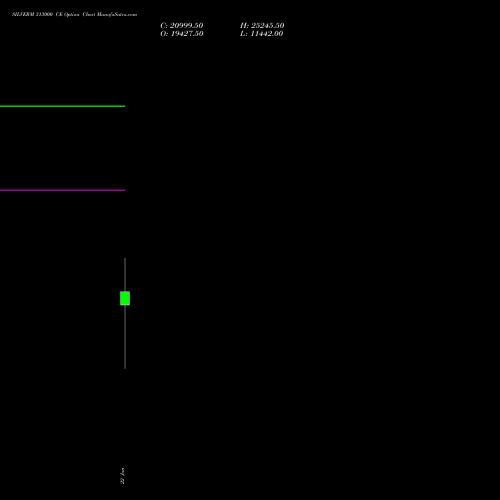The width and height of the screenshot is (500, 500).
Task: Click the chart title text at top left
Action: tap(74, 14)
